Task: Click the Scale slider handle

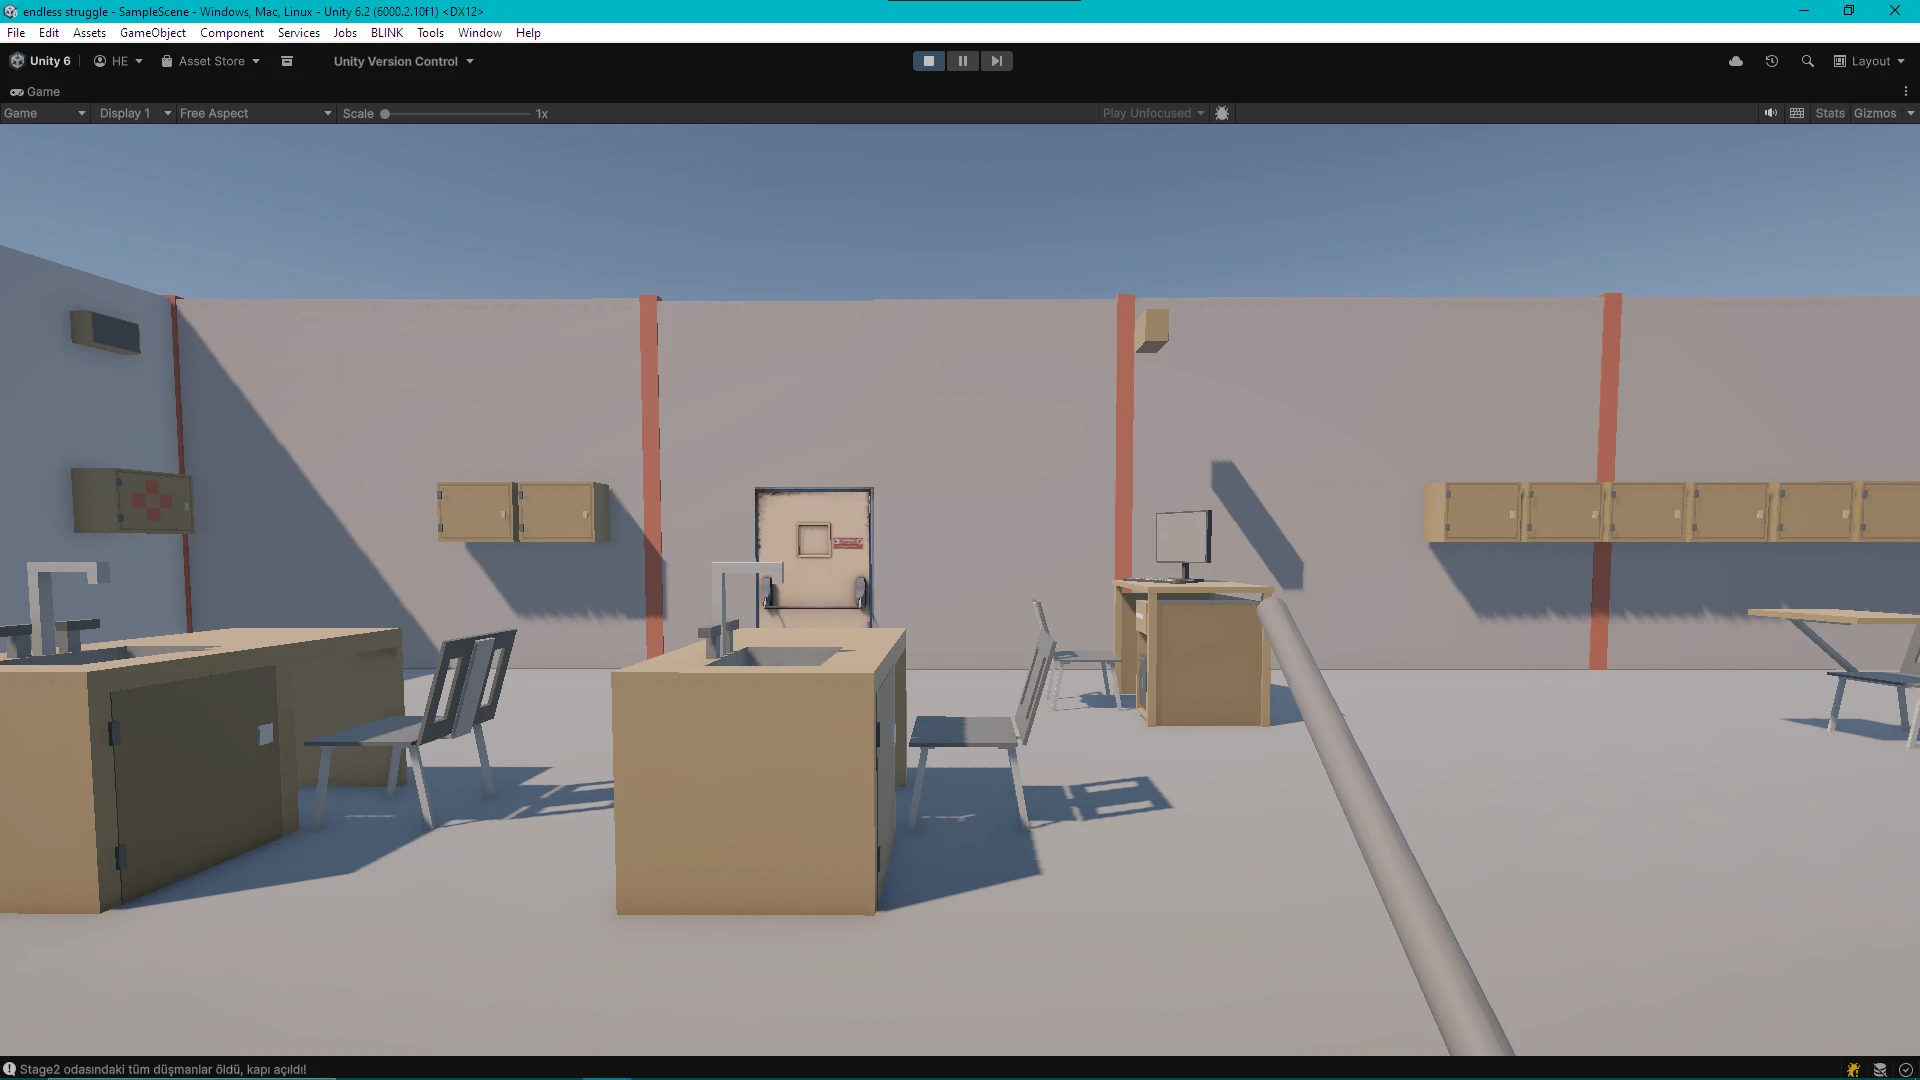Action: (x=385, y=114)
